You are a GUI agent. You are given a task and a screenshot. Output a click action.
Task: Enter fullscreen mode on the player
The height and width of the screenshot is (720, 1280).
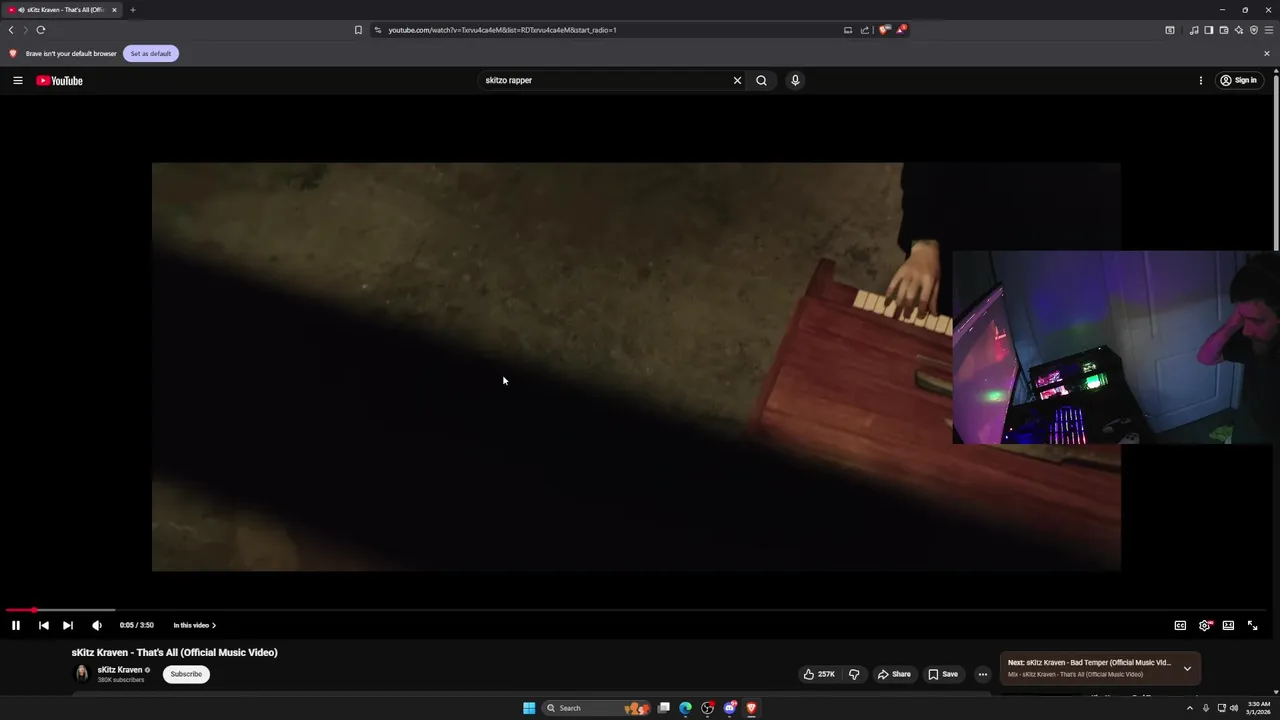tap(1252, 625)
